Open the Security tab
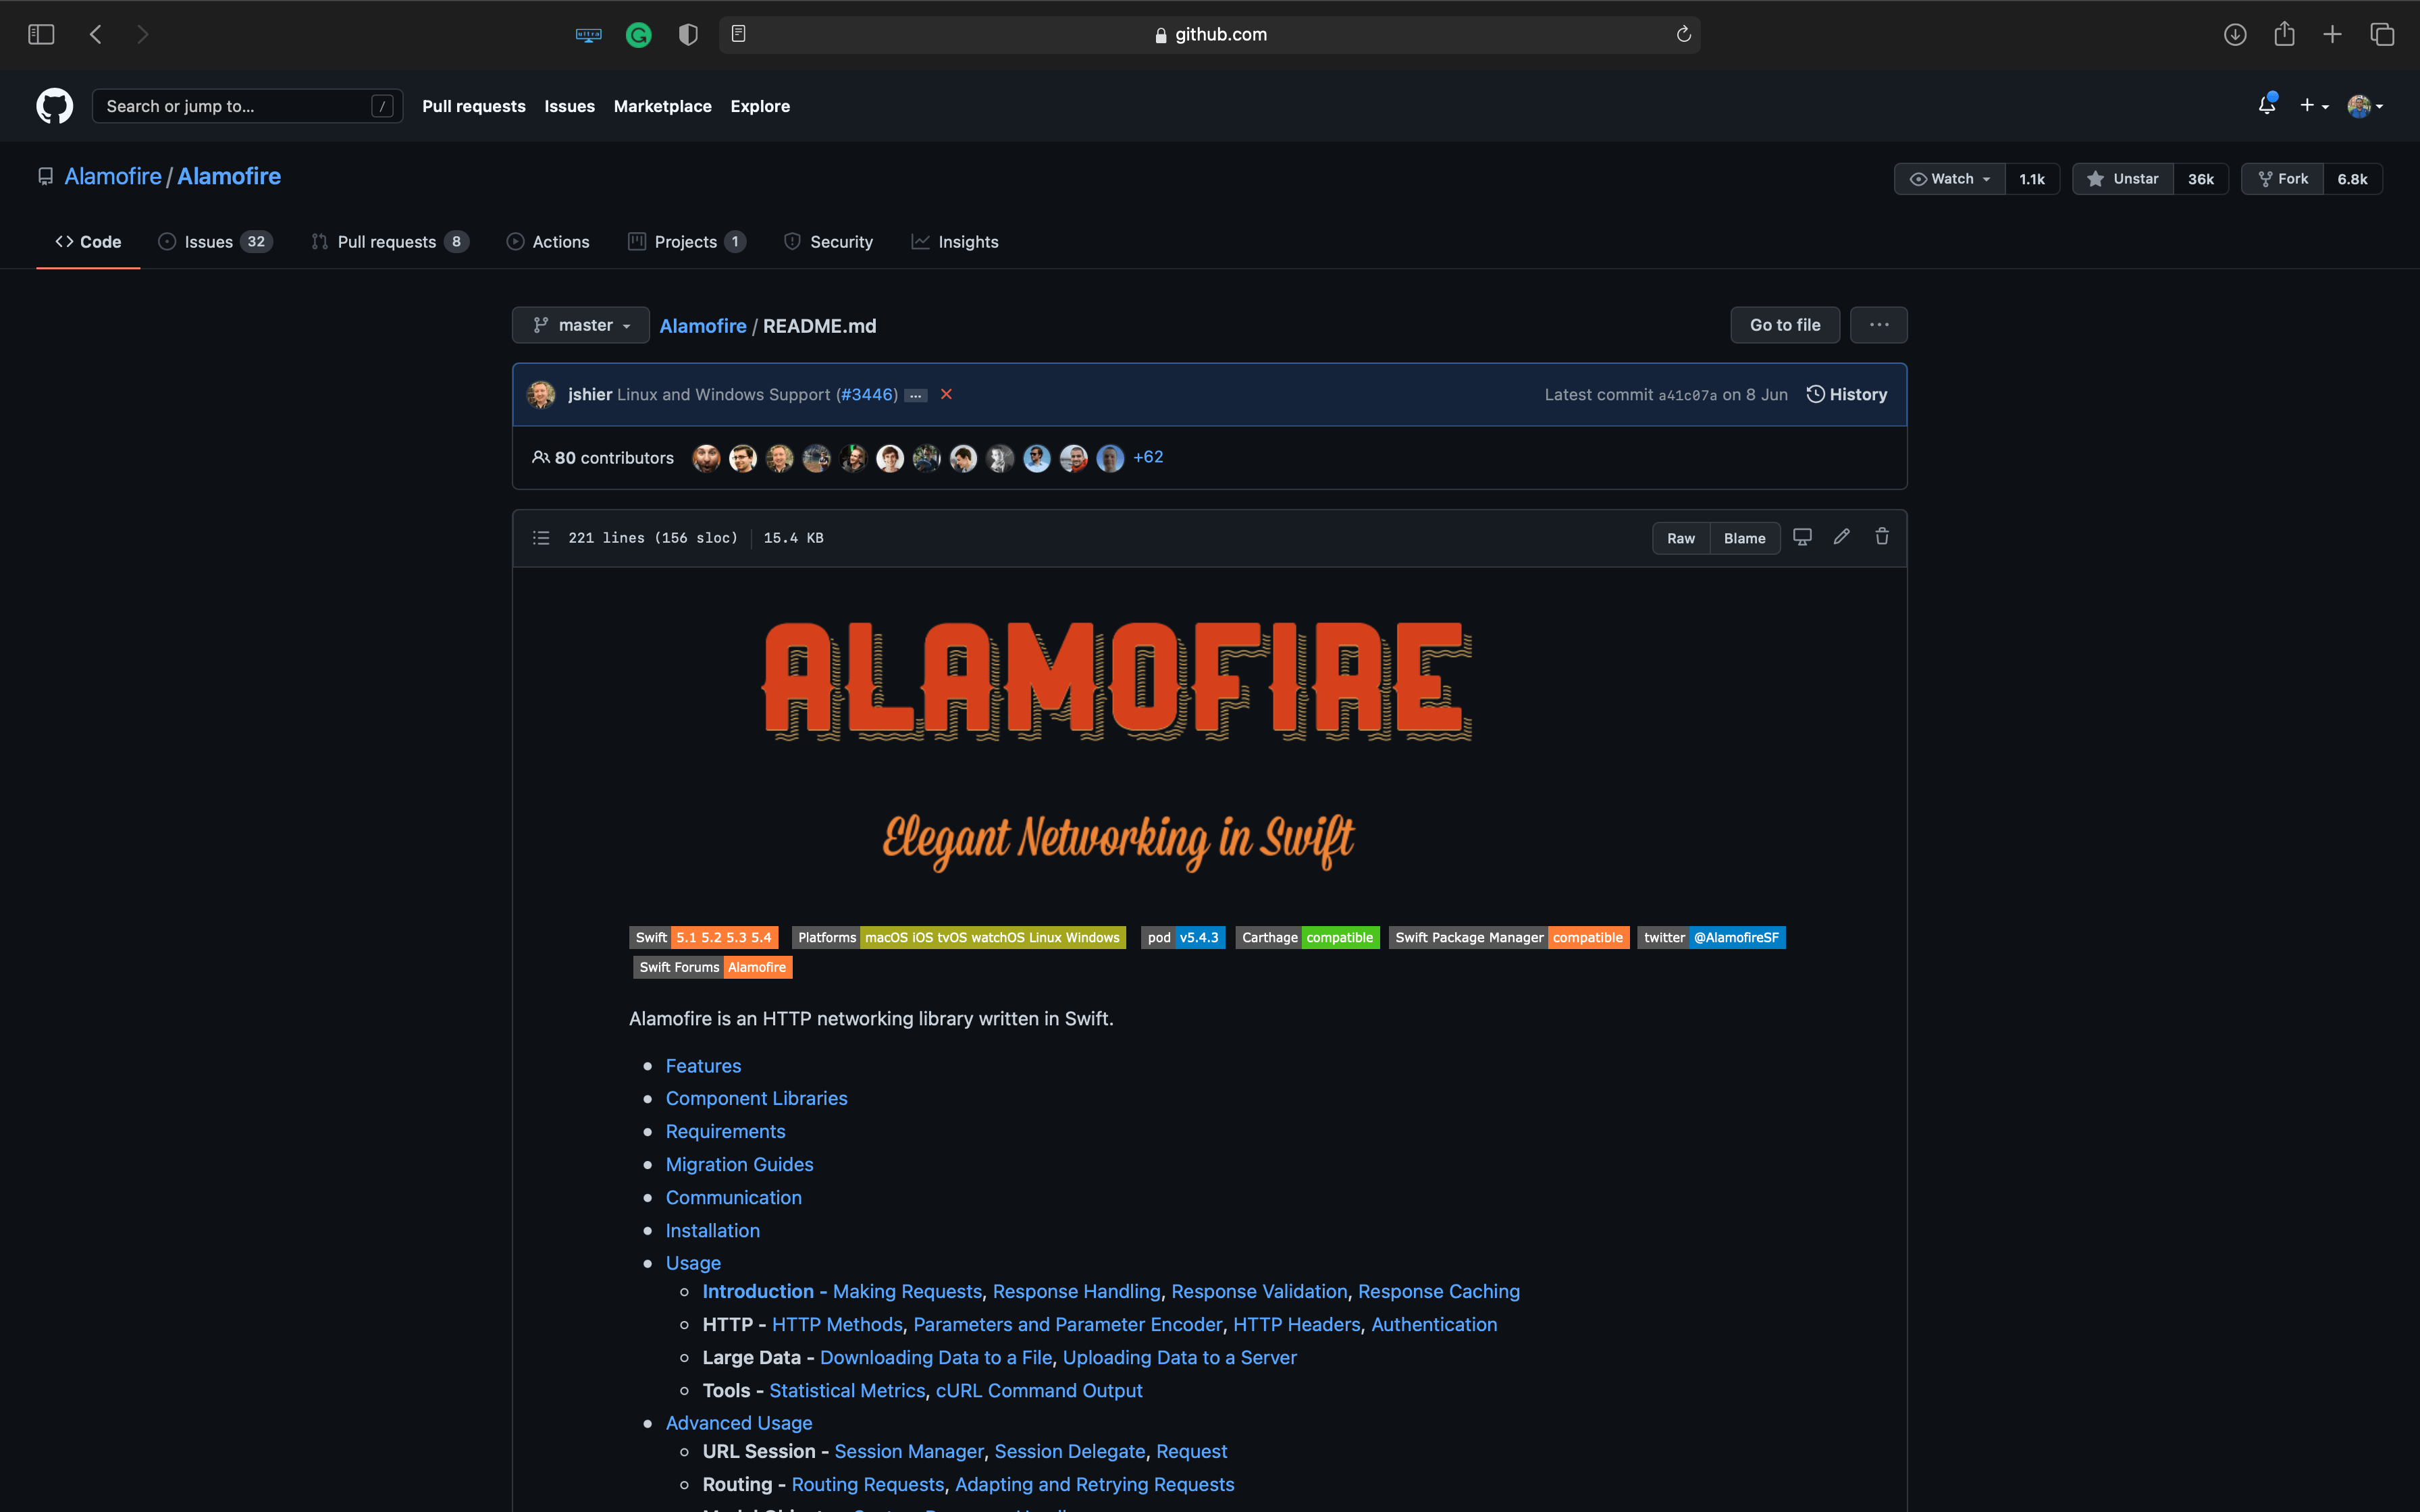The height and width of the screenshot is (1512, 2420). [828, 242]
